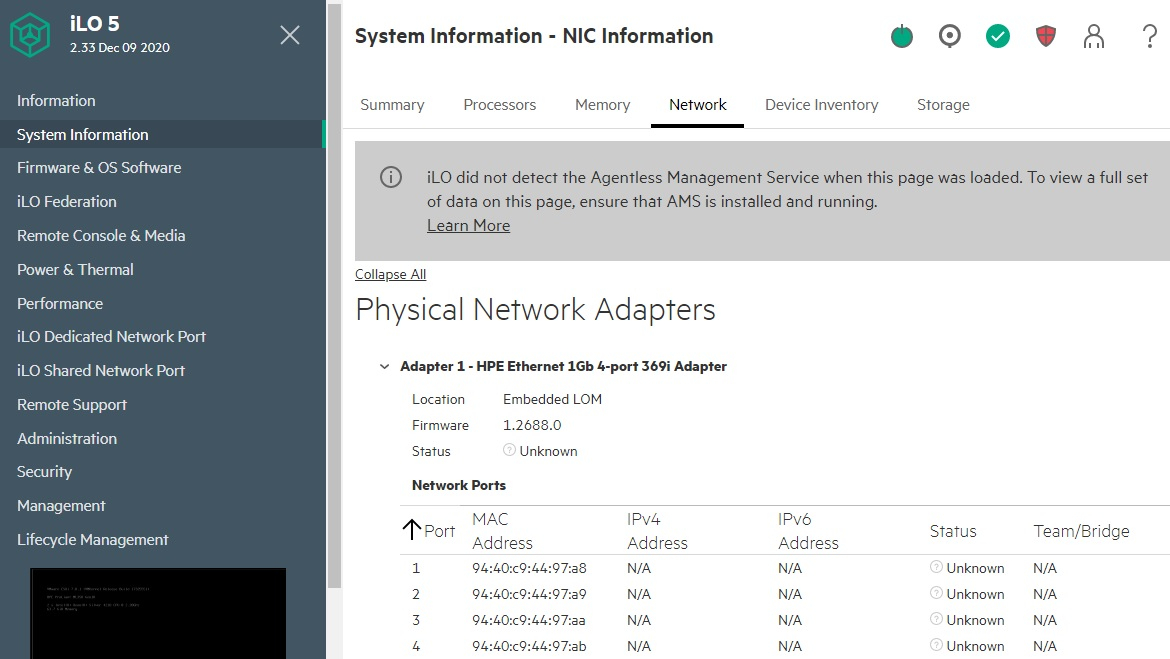Click the user session icon
Screen dimensions: 1170x659
coord(1093,36)
